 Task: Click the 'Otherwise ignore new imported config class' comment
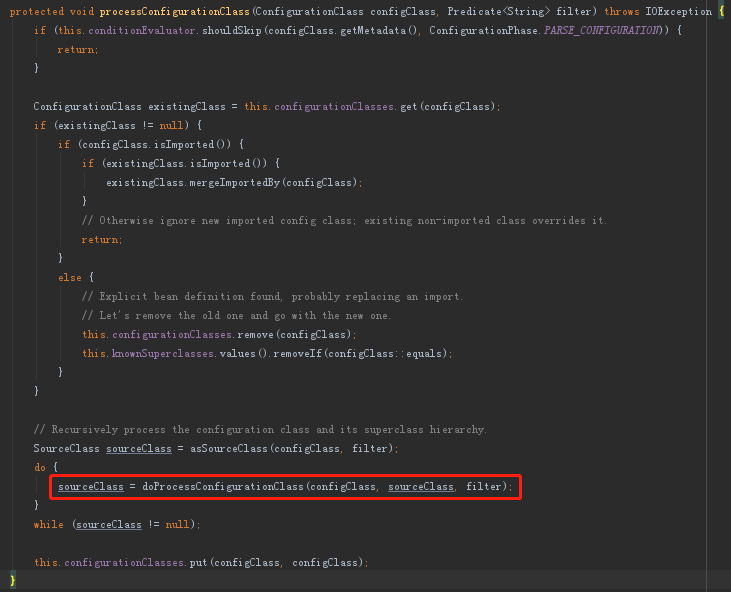(x=344, y=220)
